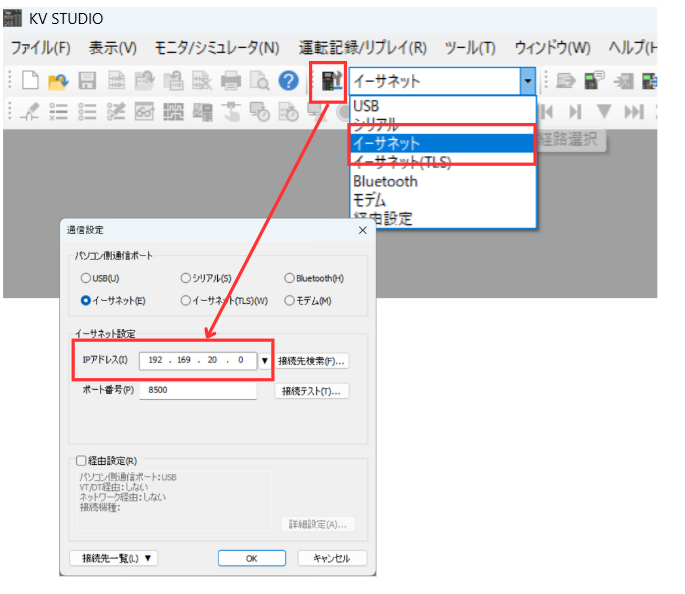Open the IP address history dropdown arrow

click(264, 361)
